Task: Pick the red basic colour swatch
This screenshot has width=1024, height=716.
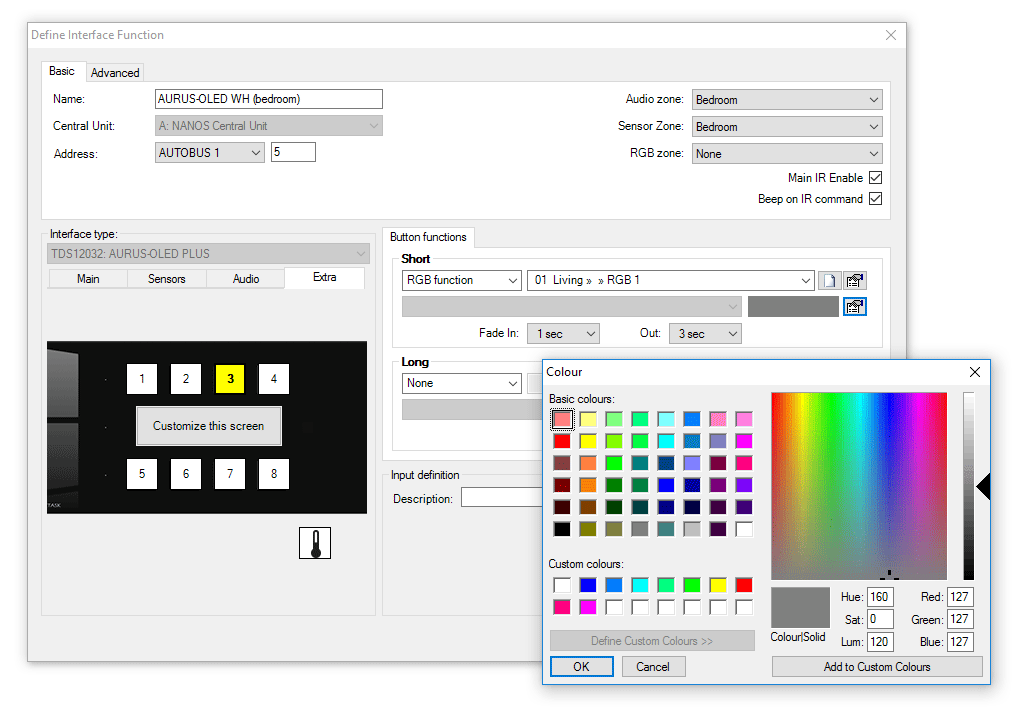Action: (x=563, y=441)
